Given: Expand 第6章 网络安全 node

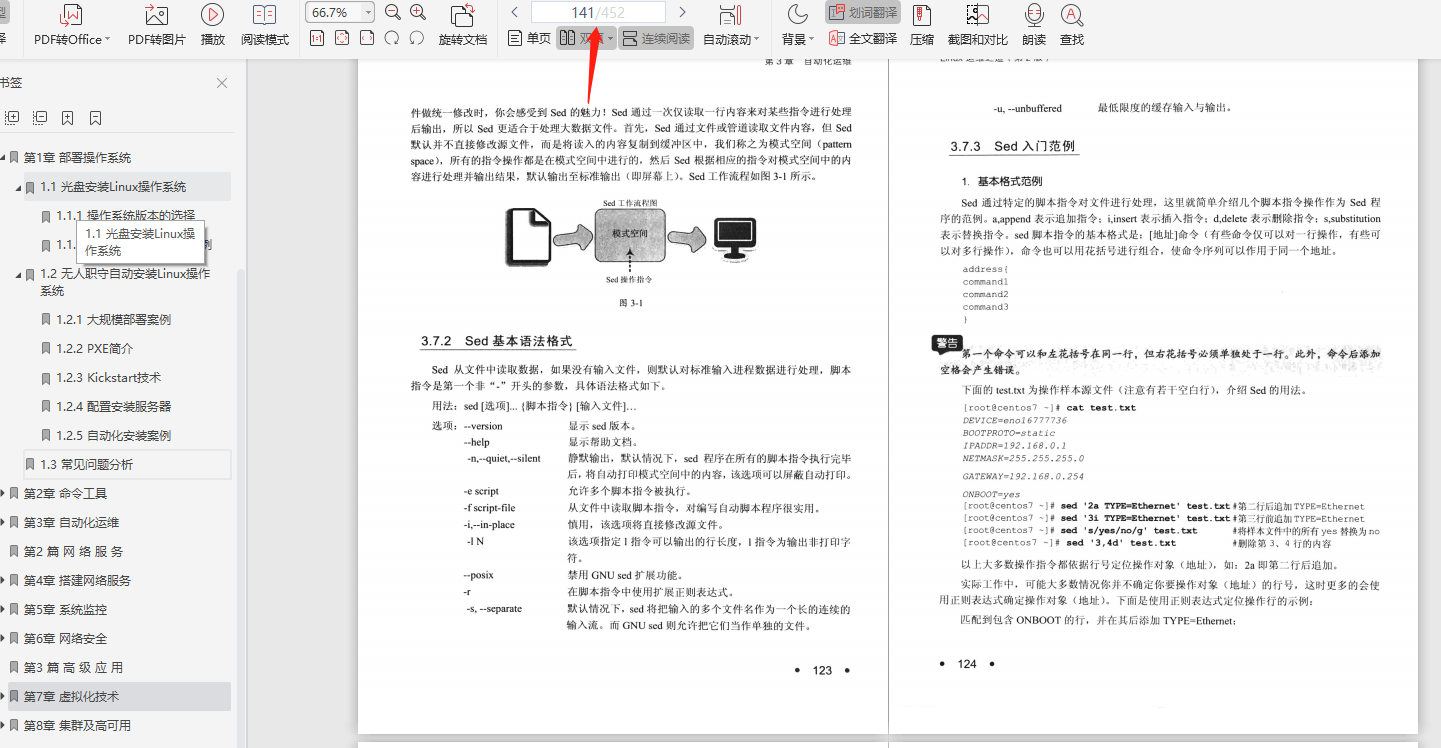Looking at the screenshot, I should coord(3,639).
